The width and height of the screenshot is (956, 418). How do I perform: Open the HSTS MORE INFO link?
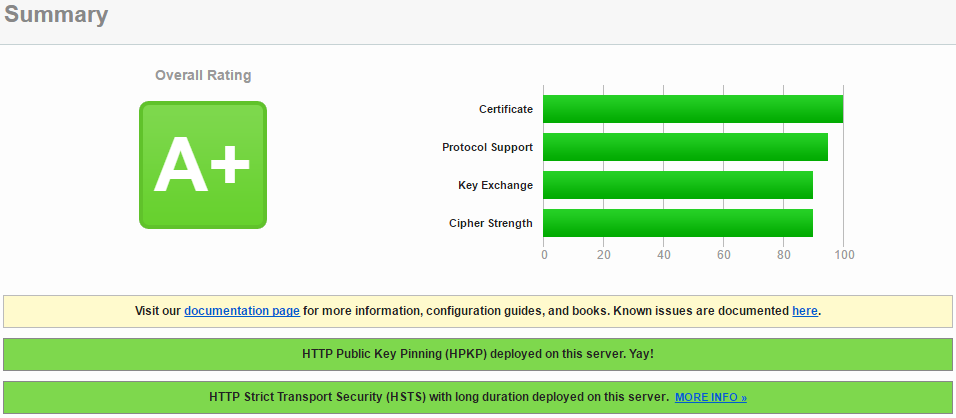[x=710, y=398]
